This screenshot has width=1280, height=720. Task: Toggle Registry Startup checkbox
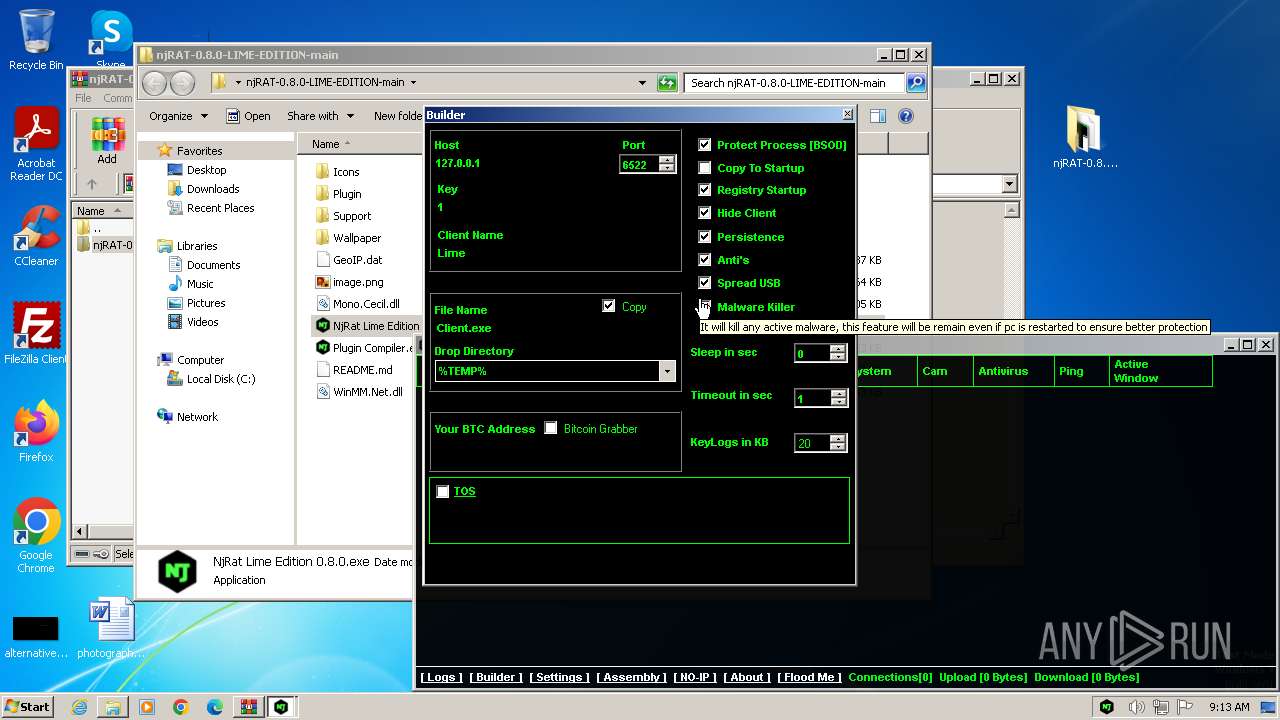(705, 190)
